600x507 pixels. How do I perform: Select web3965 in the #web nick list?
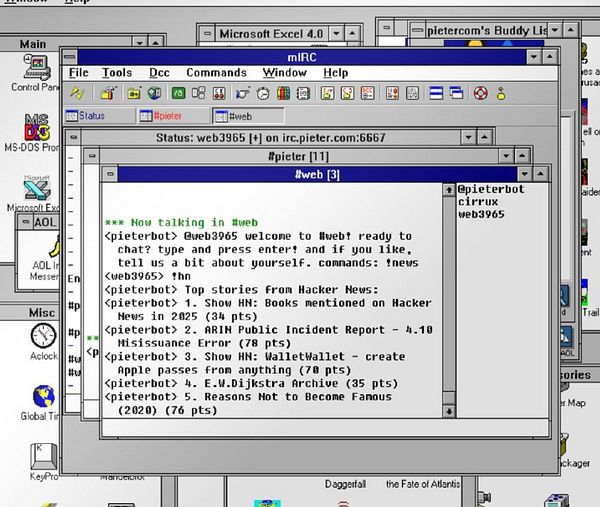coord(481,214)
